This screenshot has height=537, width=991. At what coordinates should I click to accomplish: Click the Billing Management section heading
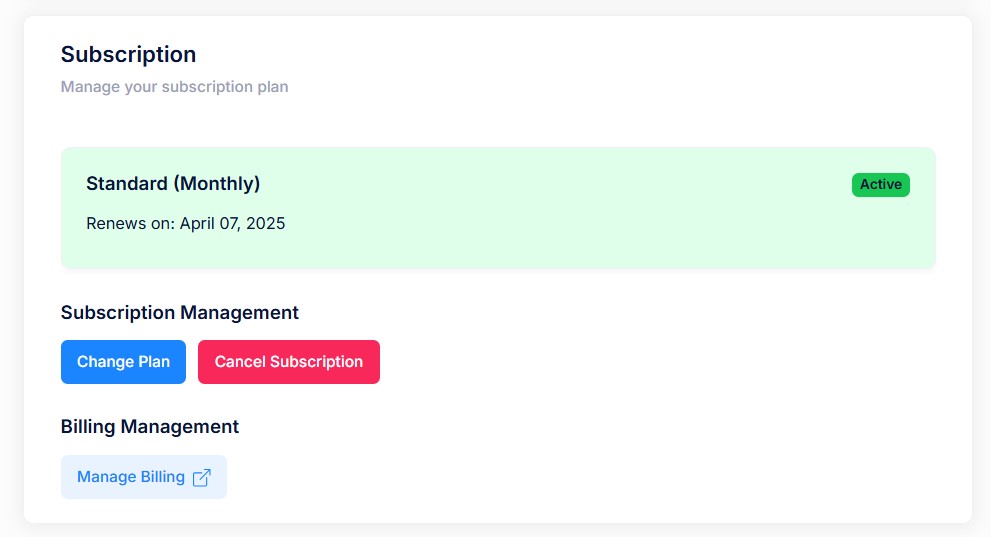click(150, 426)
